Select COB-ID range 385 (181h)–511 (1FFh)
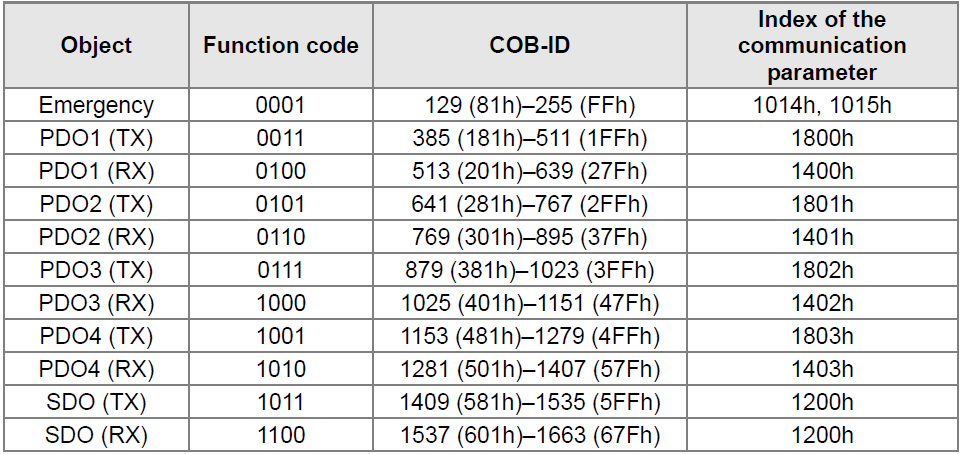Viewport: 960px width, 454px height. (x=530, y=138)
